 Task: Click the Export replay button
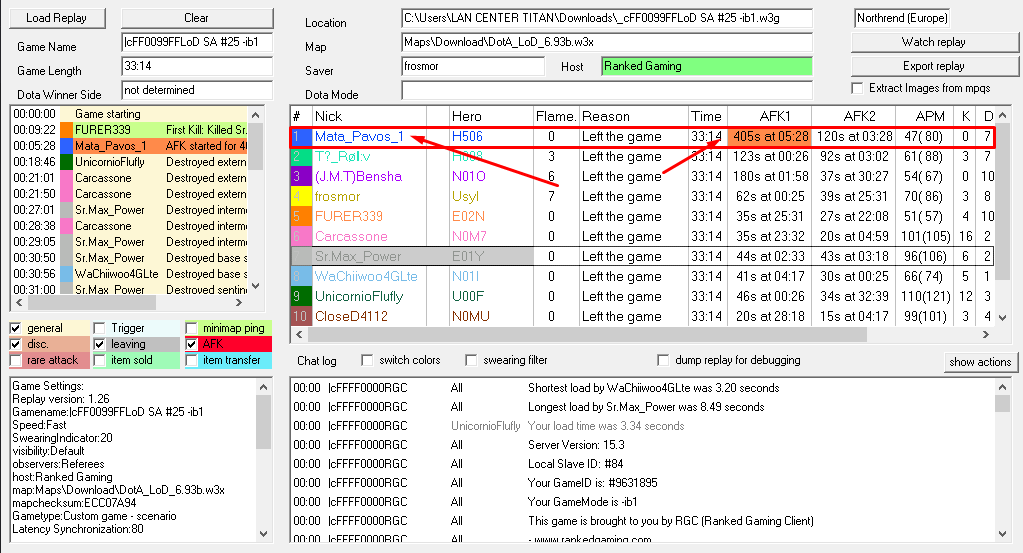pos(934,66)
